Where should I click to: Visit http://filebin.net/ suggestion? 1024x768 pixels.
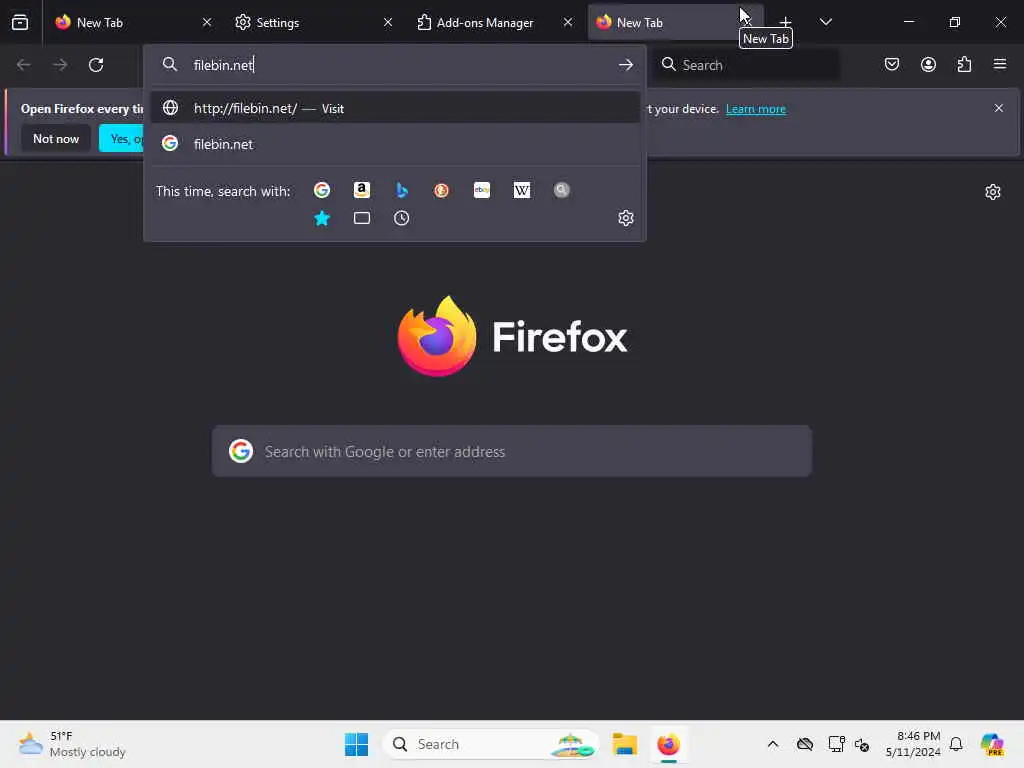click(x=394, y=108)
